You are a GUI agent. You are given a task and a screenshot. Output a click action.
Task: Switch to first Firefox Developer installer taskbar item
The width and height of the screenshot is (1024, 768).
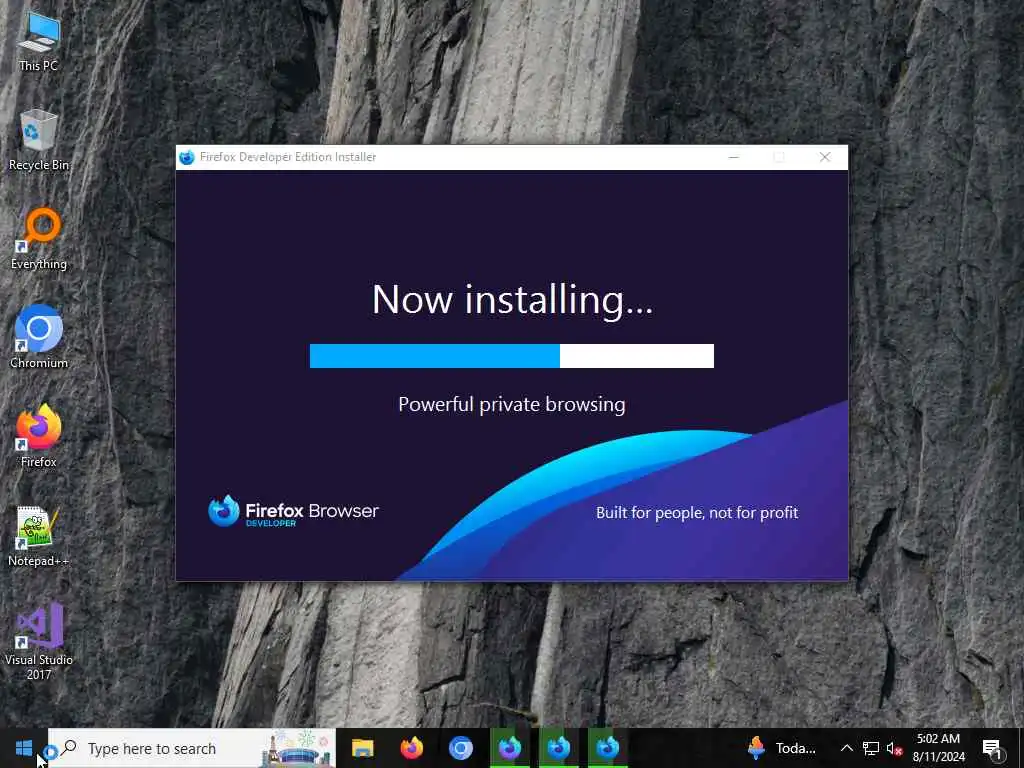click(509, 748)
